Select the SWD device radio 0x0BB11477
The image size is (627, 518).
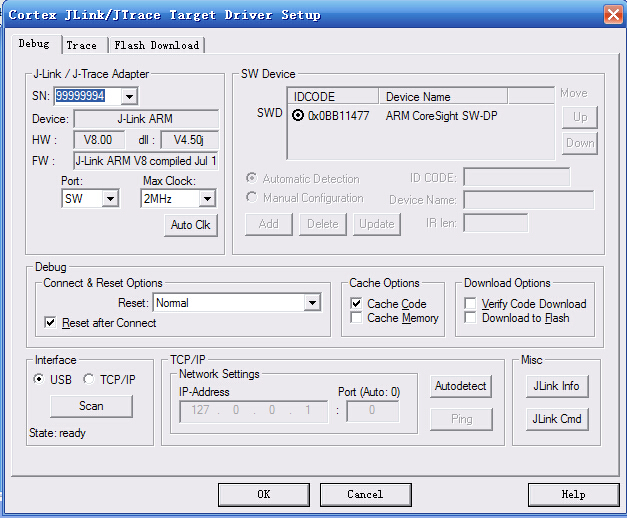(x=298, y=116)
